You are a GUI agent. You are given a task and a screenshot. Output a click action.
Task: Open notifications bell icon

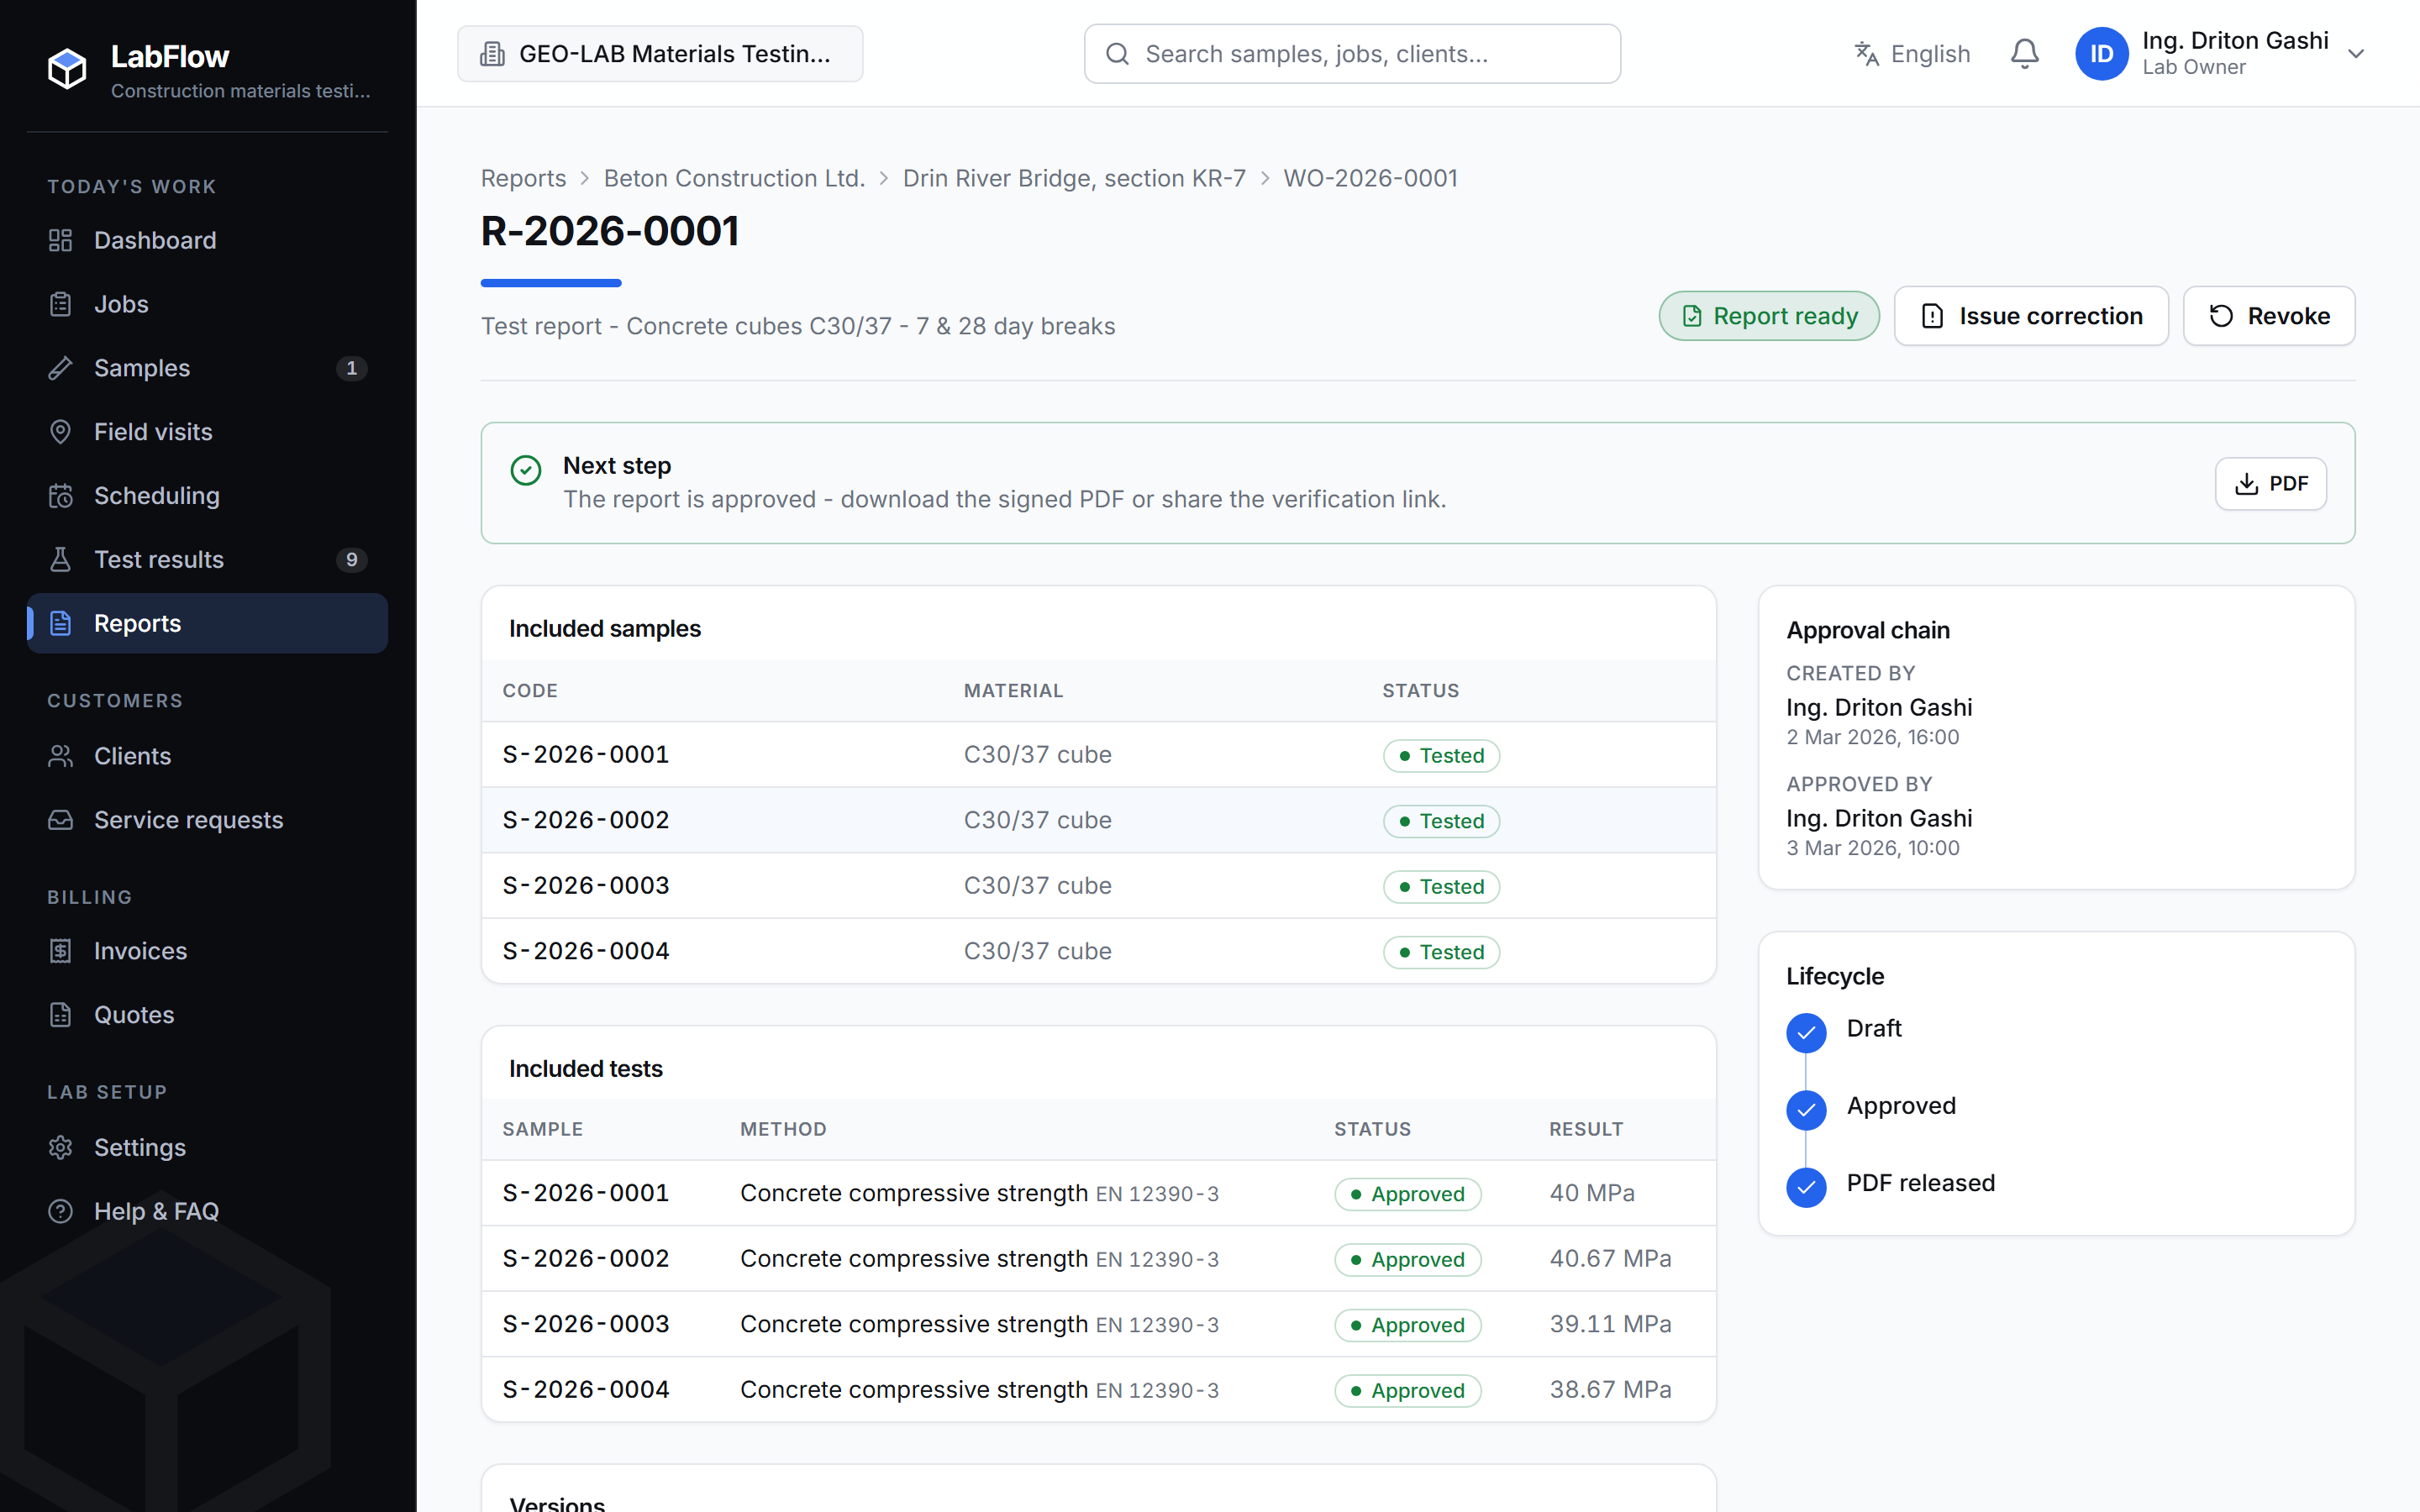tap(2025, 54)
